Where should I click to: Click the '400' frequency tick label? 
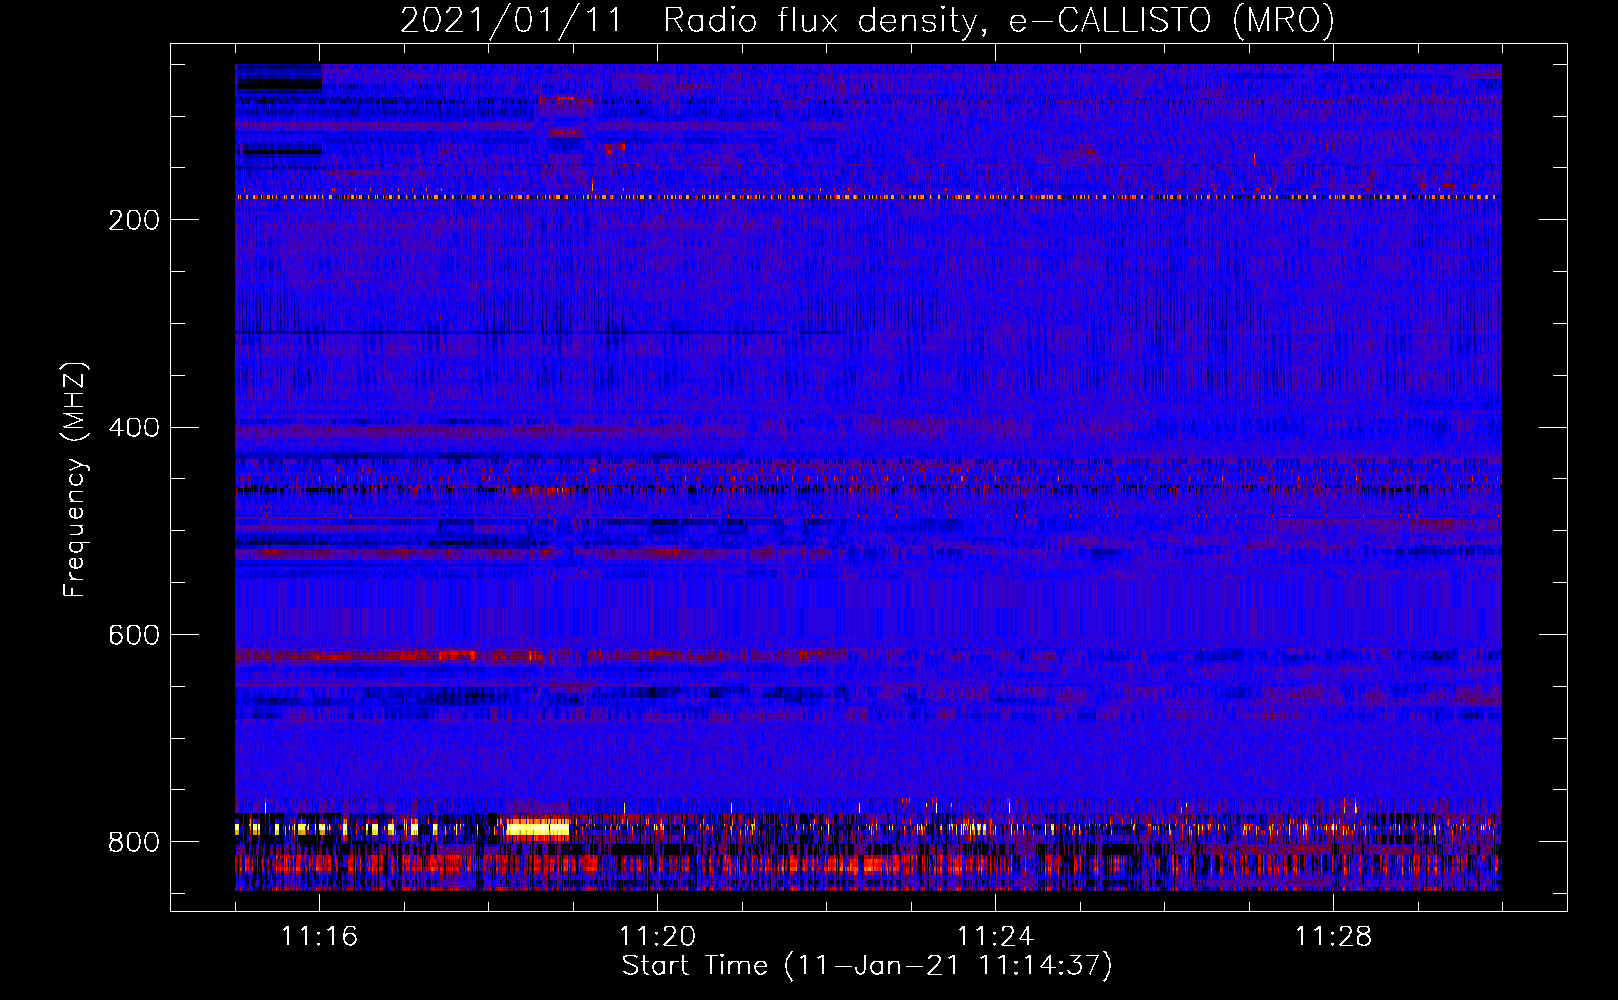134,428
